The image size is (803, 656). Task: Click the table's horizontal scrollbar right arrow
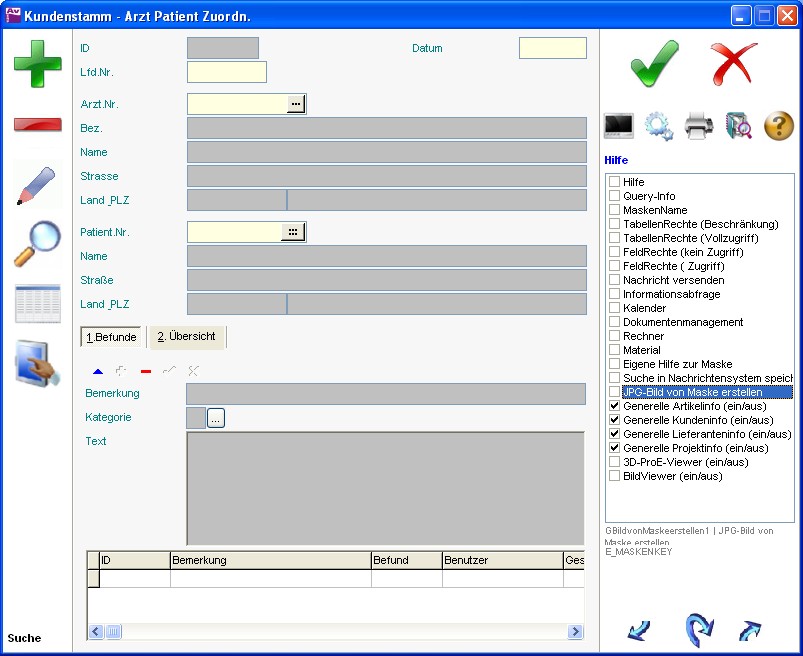tap(576, 632)
